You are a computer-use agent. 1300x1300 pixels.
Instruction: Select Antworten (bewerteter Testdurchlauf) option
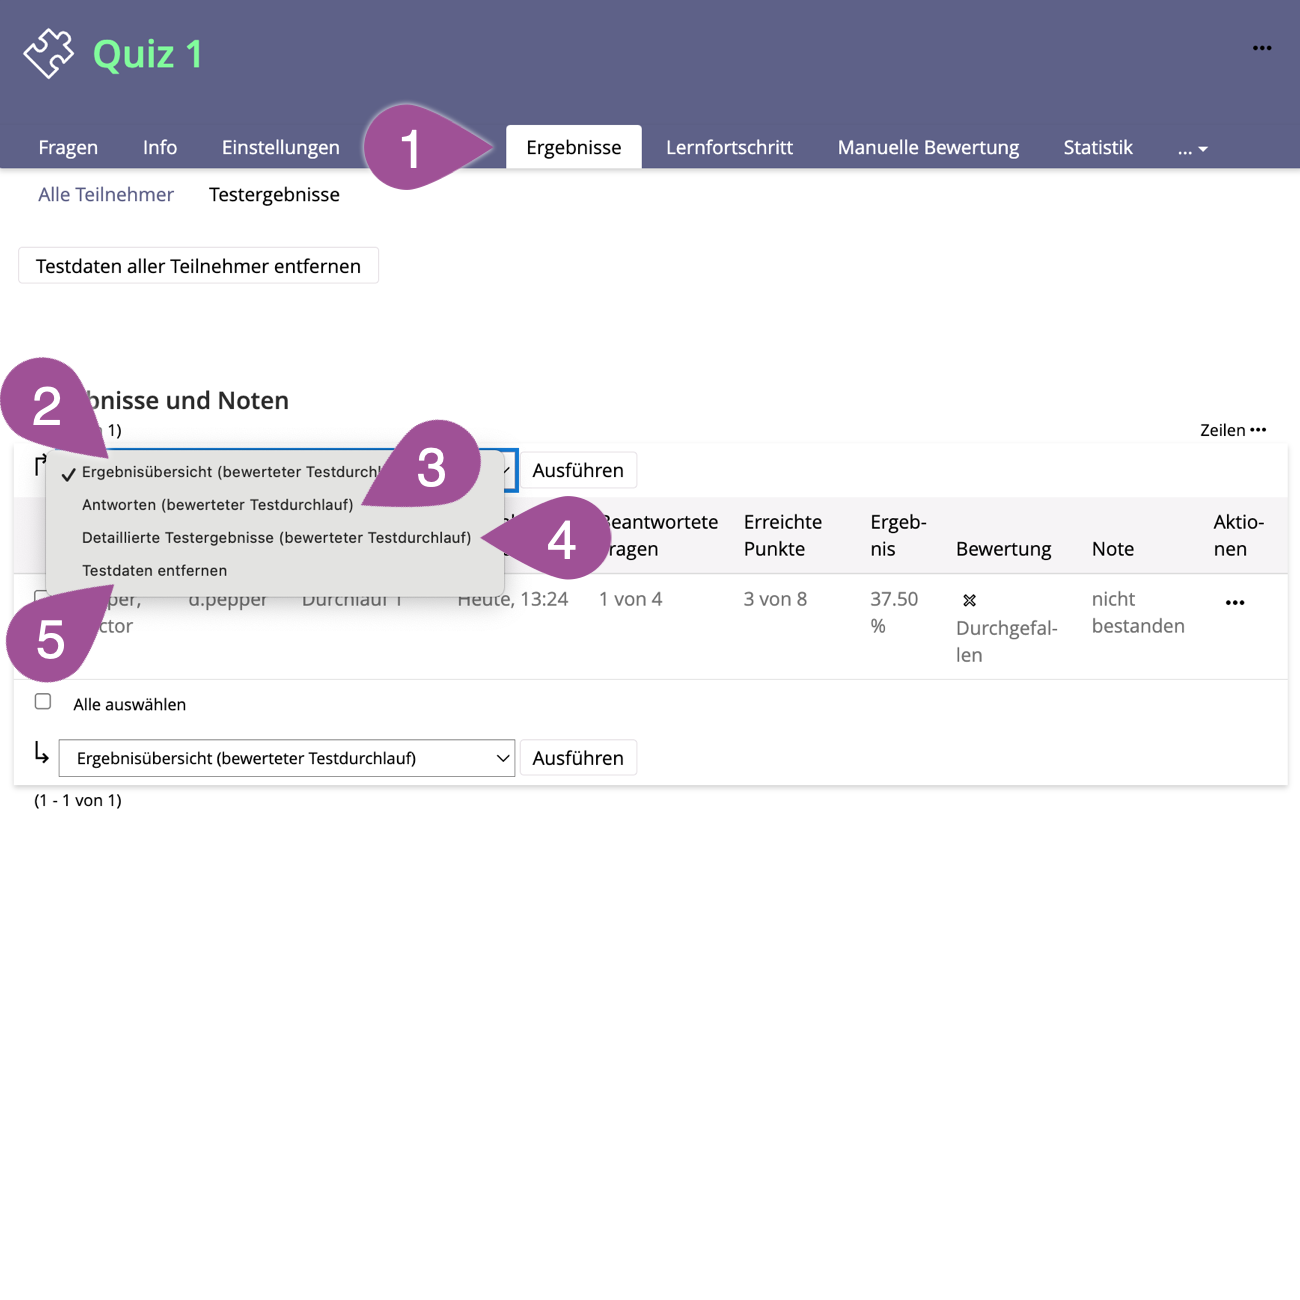(x=217, y=505)
